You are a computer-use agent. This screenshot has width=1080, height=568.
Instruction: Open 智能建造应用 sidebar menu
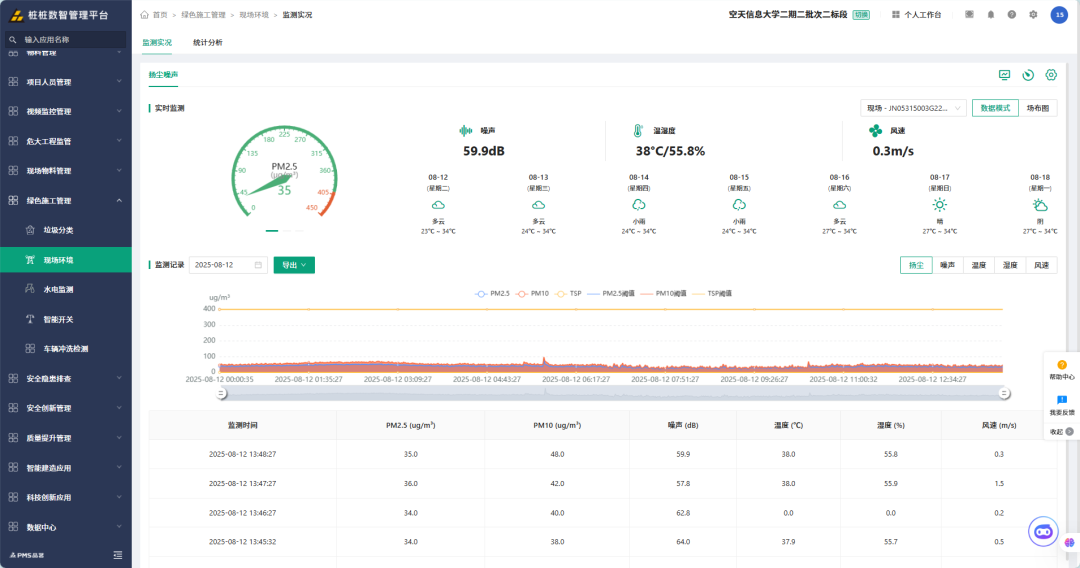point(65,467)
